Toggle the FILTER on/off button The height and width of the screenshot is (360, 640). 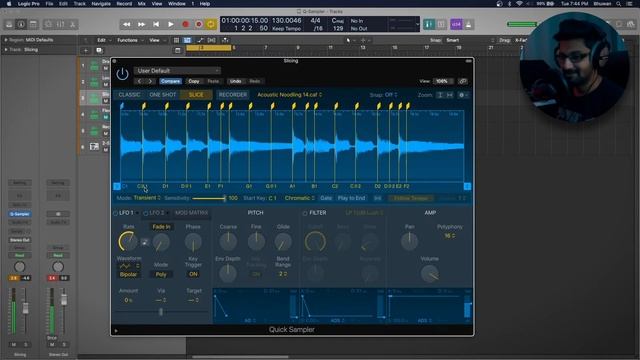[x=305, y=213]
